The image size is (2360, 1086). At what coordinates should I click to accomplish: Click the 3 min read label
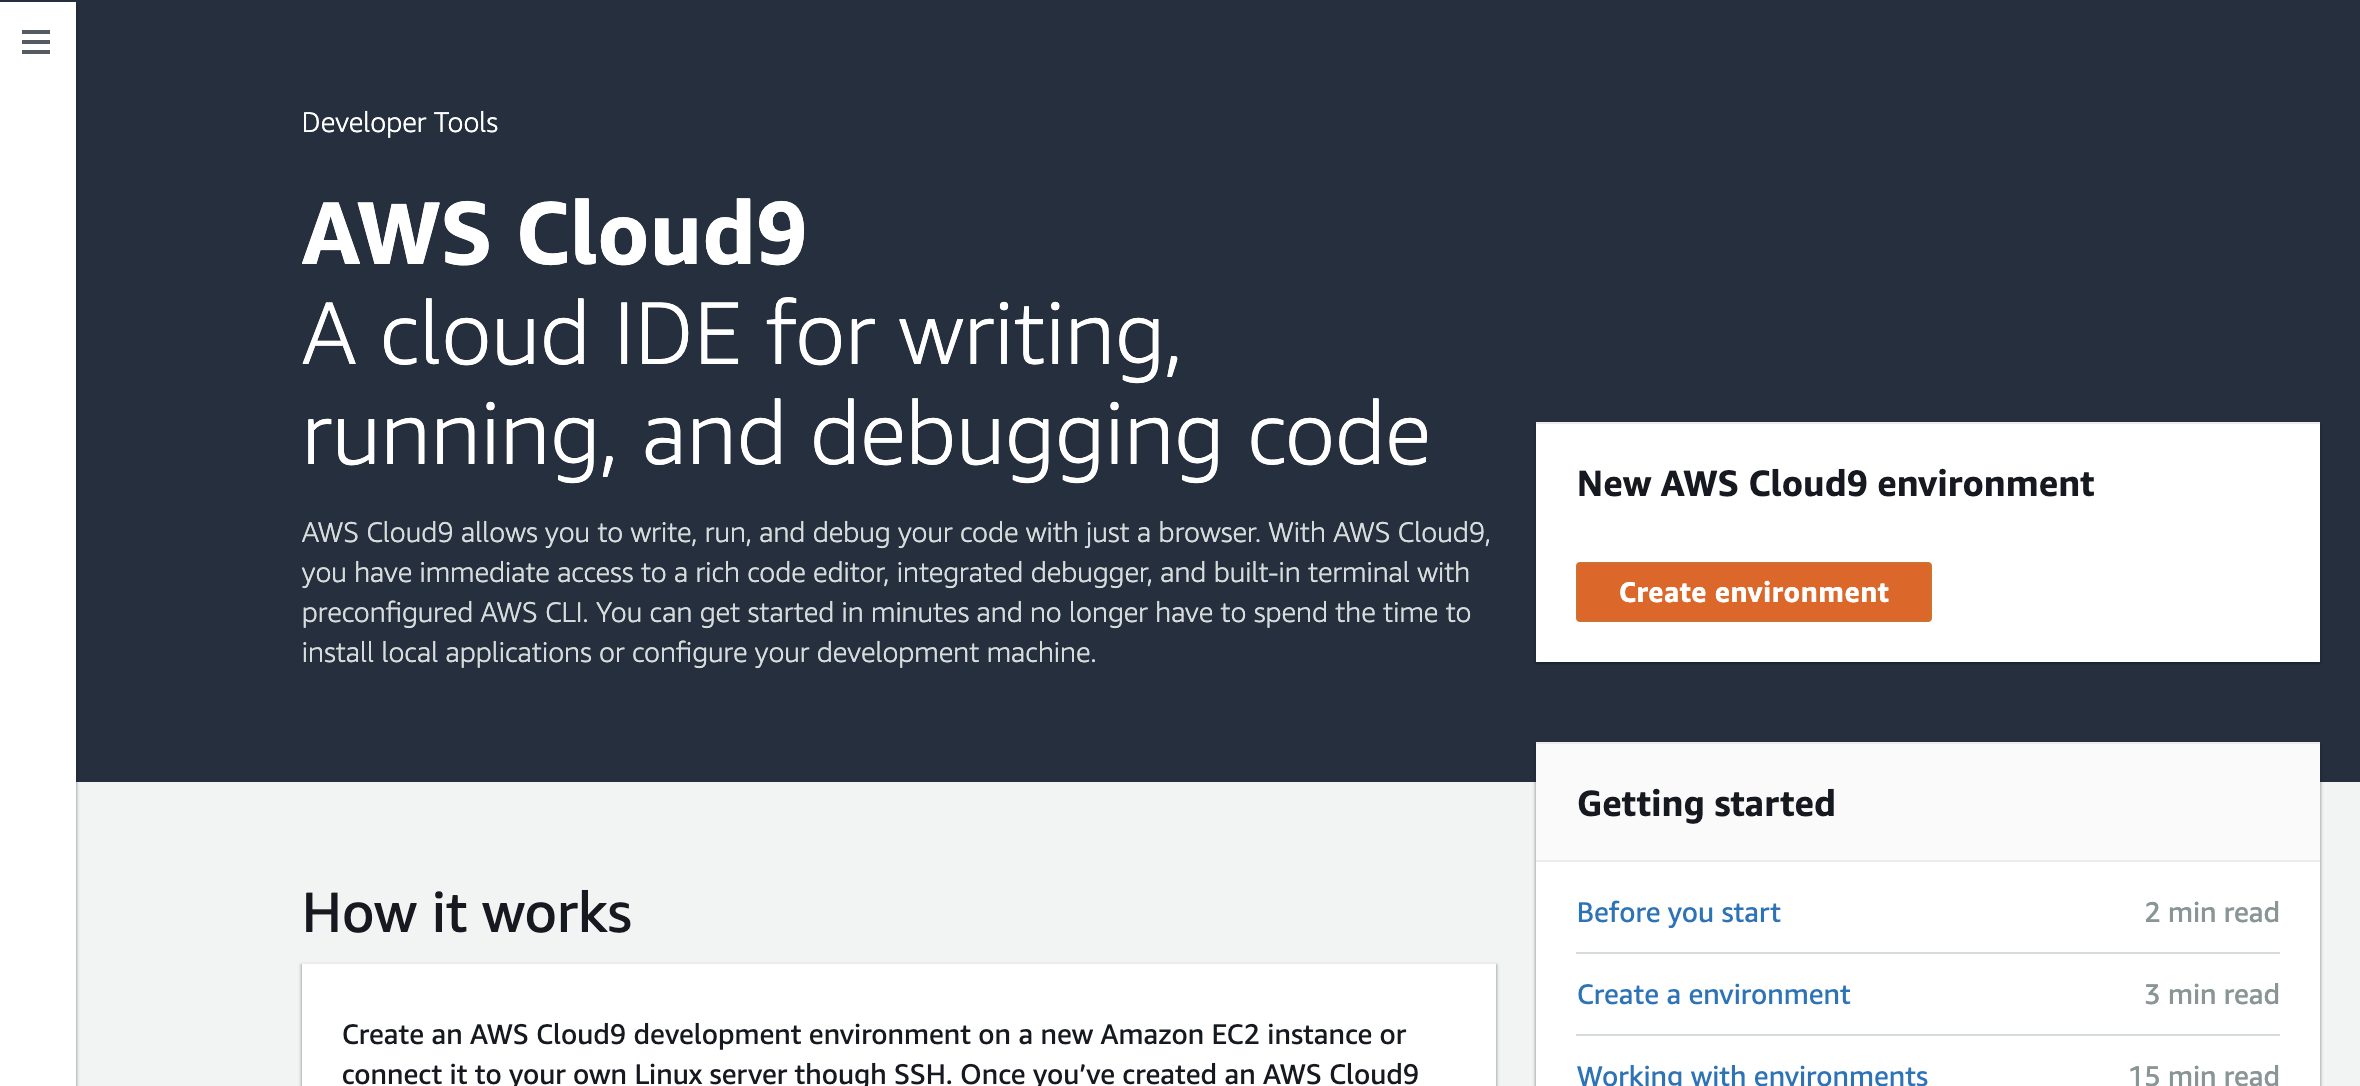(x=2211, y=994)
